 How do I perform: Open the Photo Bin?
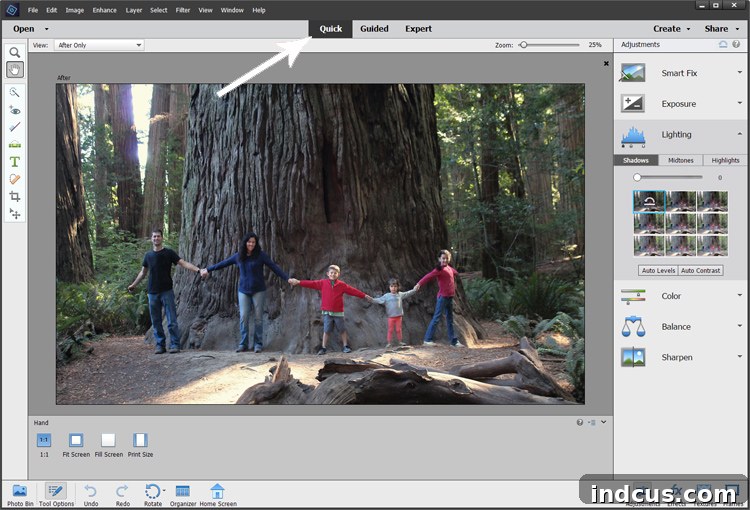[x=20, y=495]
